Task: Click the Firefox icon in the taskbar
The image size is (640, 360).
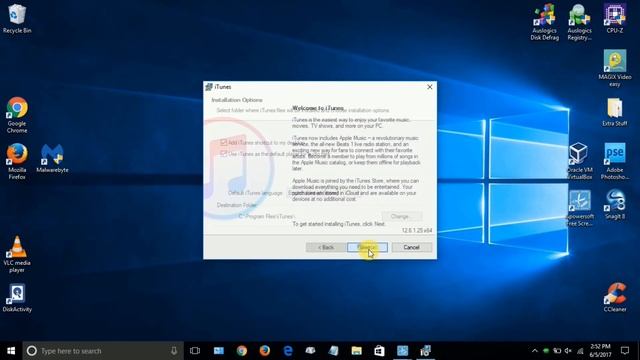Action: [264, 351]
